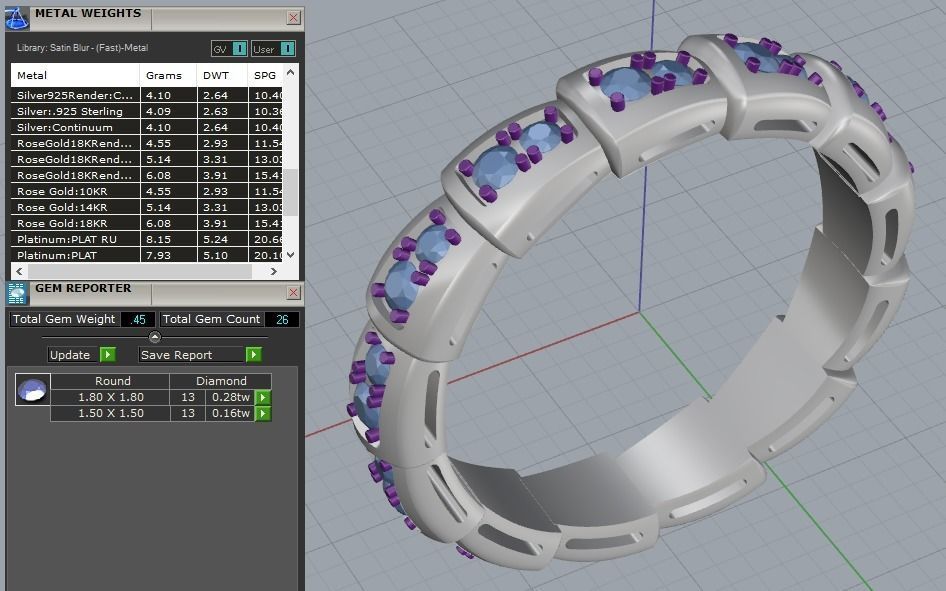Select the Rose Gold:10KR row
Viewport: 946px width, 591px height.
click(147, 191)
